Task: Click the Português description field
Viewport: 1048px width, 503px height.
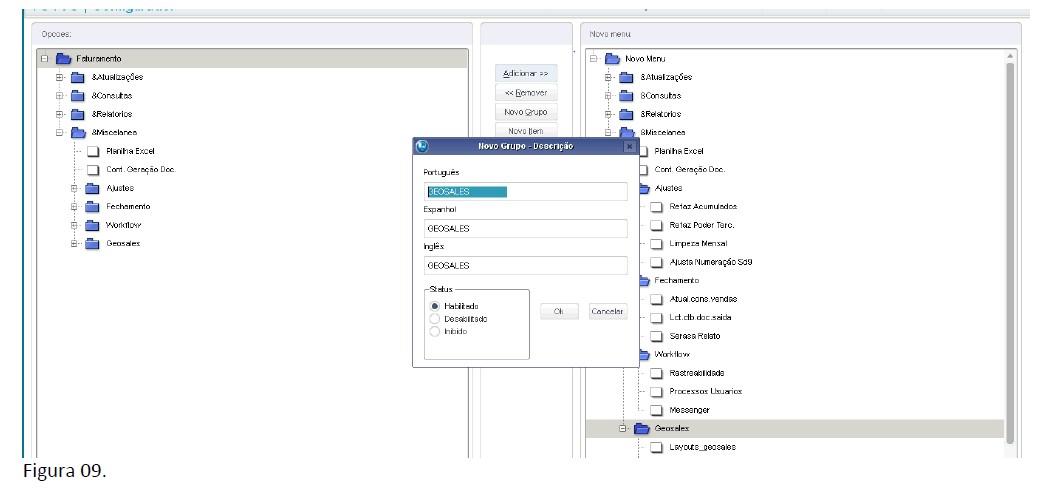Action: click(526, 192)
